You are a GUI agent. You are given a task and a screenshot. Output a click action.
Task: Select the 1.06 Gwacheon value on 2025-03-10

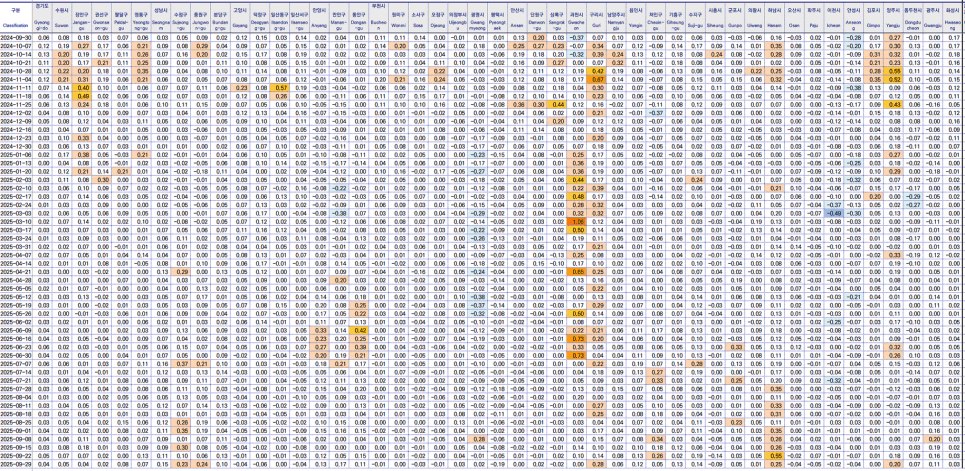click(x=577, y=220)
